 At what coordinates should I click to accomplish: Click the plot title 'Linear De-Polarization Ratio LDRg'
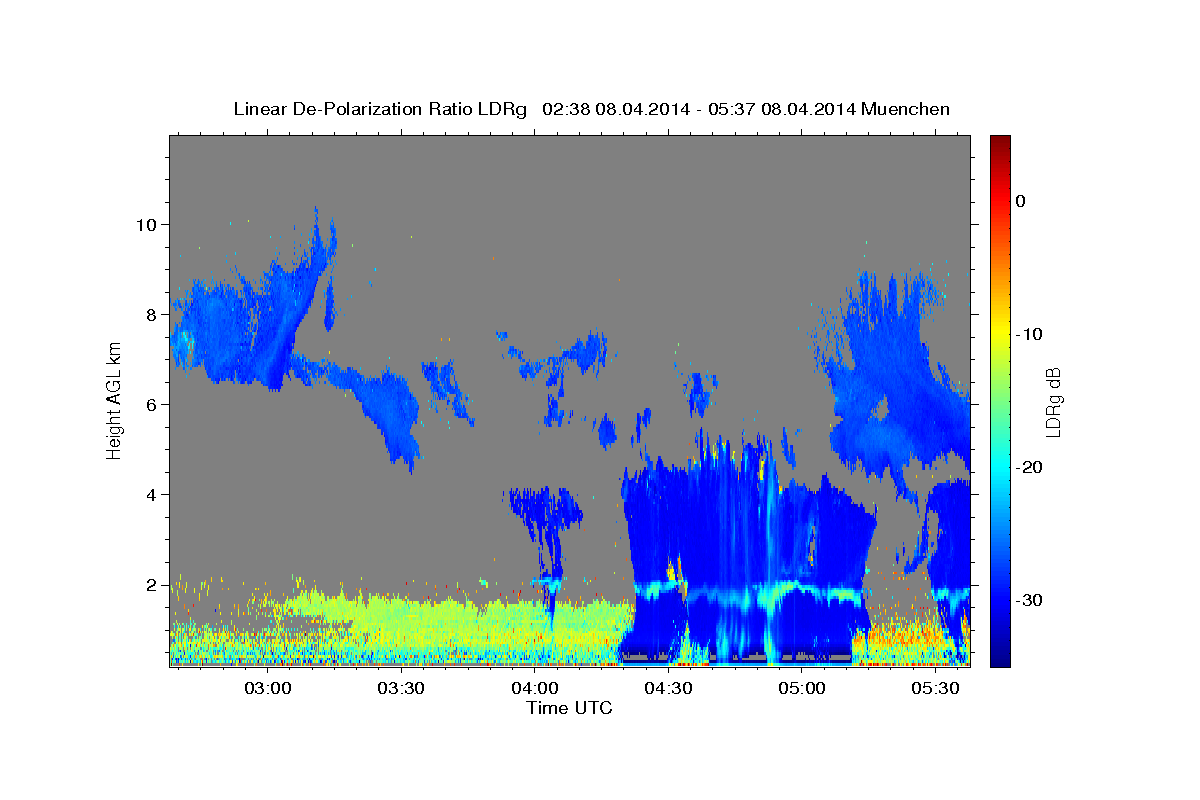pyautogui.click(x=379, y=109)
